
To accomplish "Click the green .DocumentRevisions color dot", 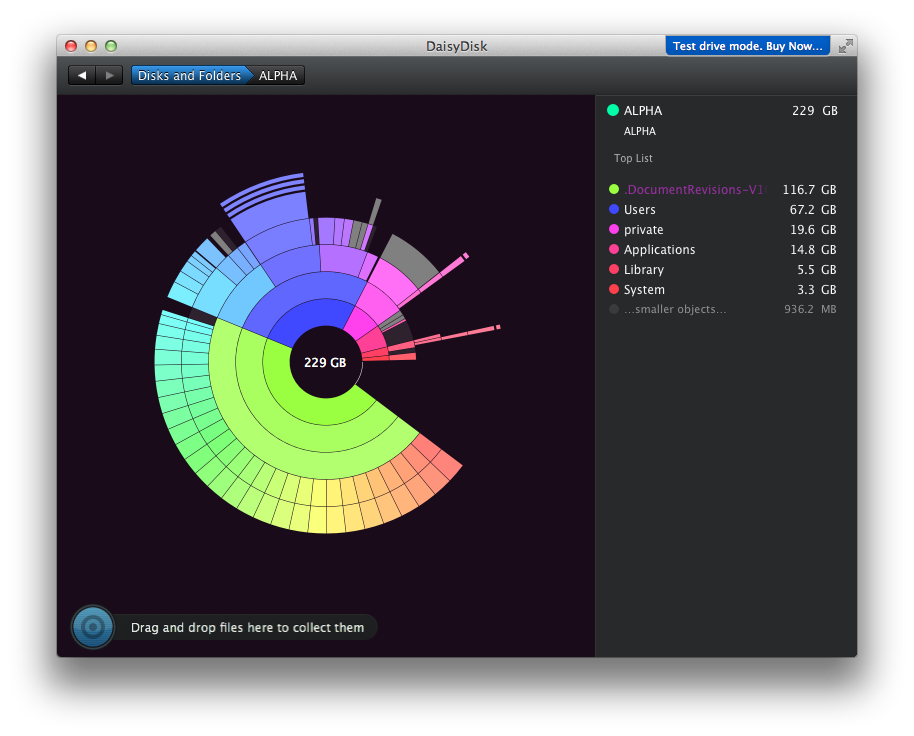I will (614, 189).
